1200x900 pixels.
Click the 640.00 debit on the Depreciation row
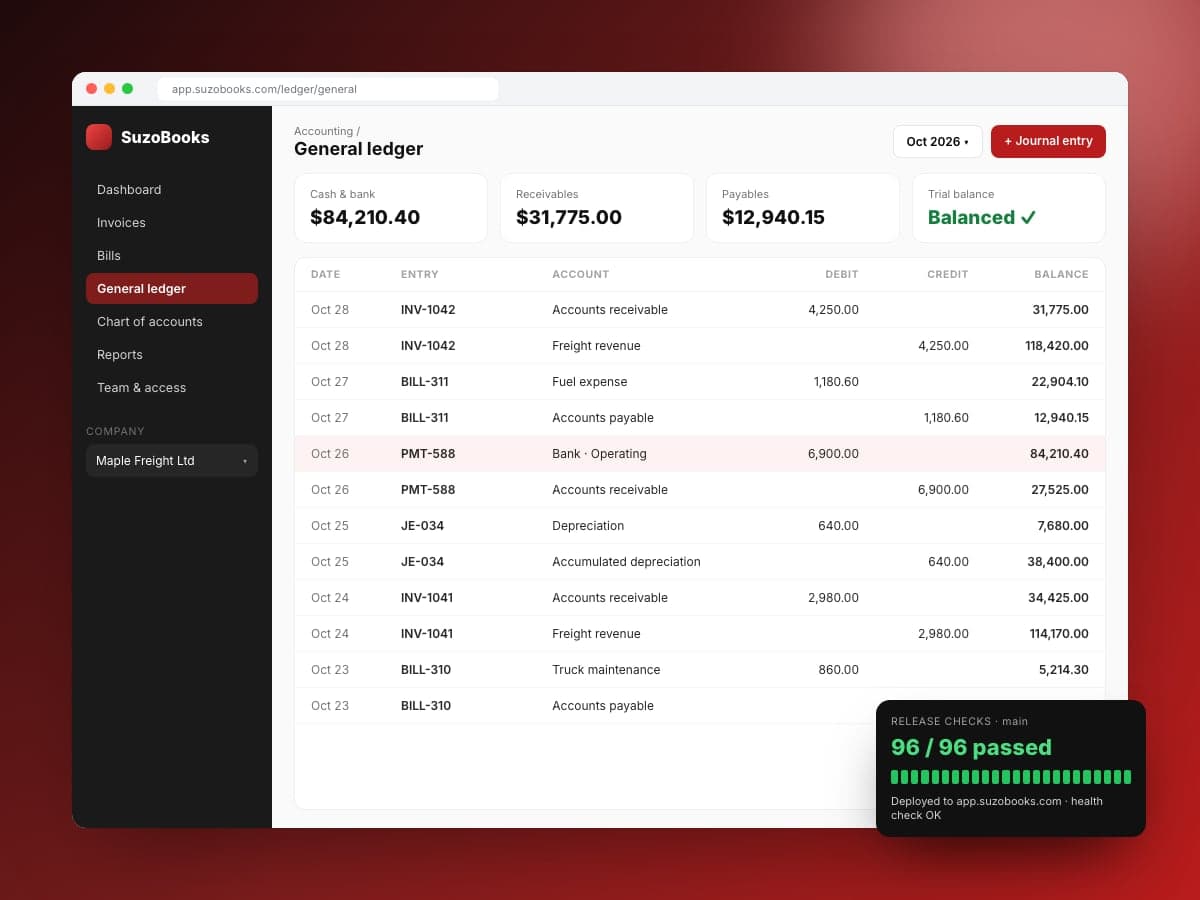[x=839, y=526]
